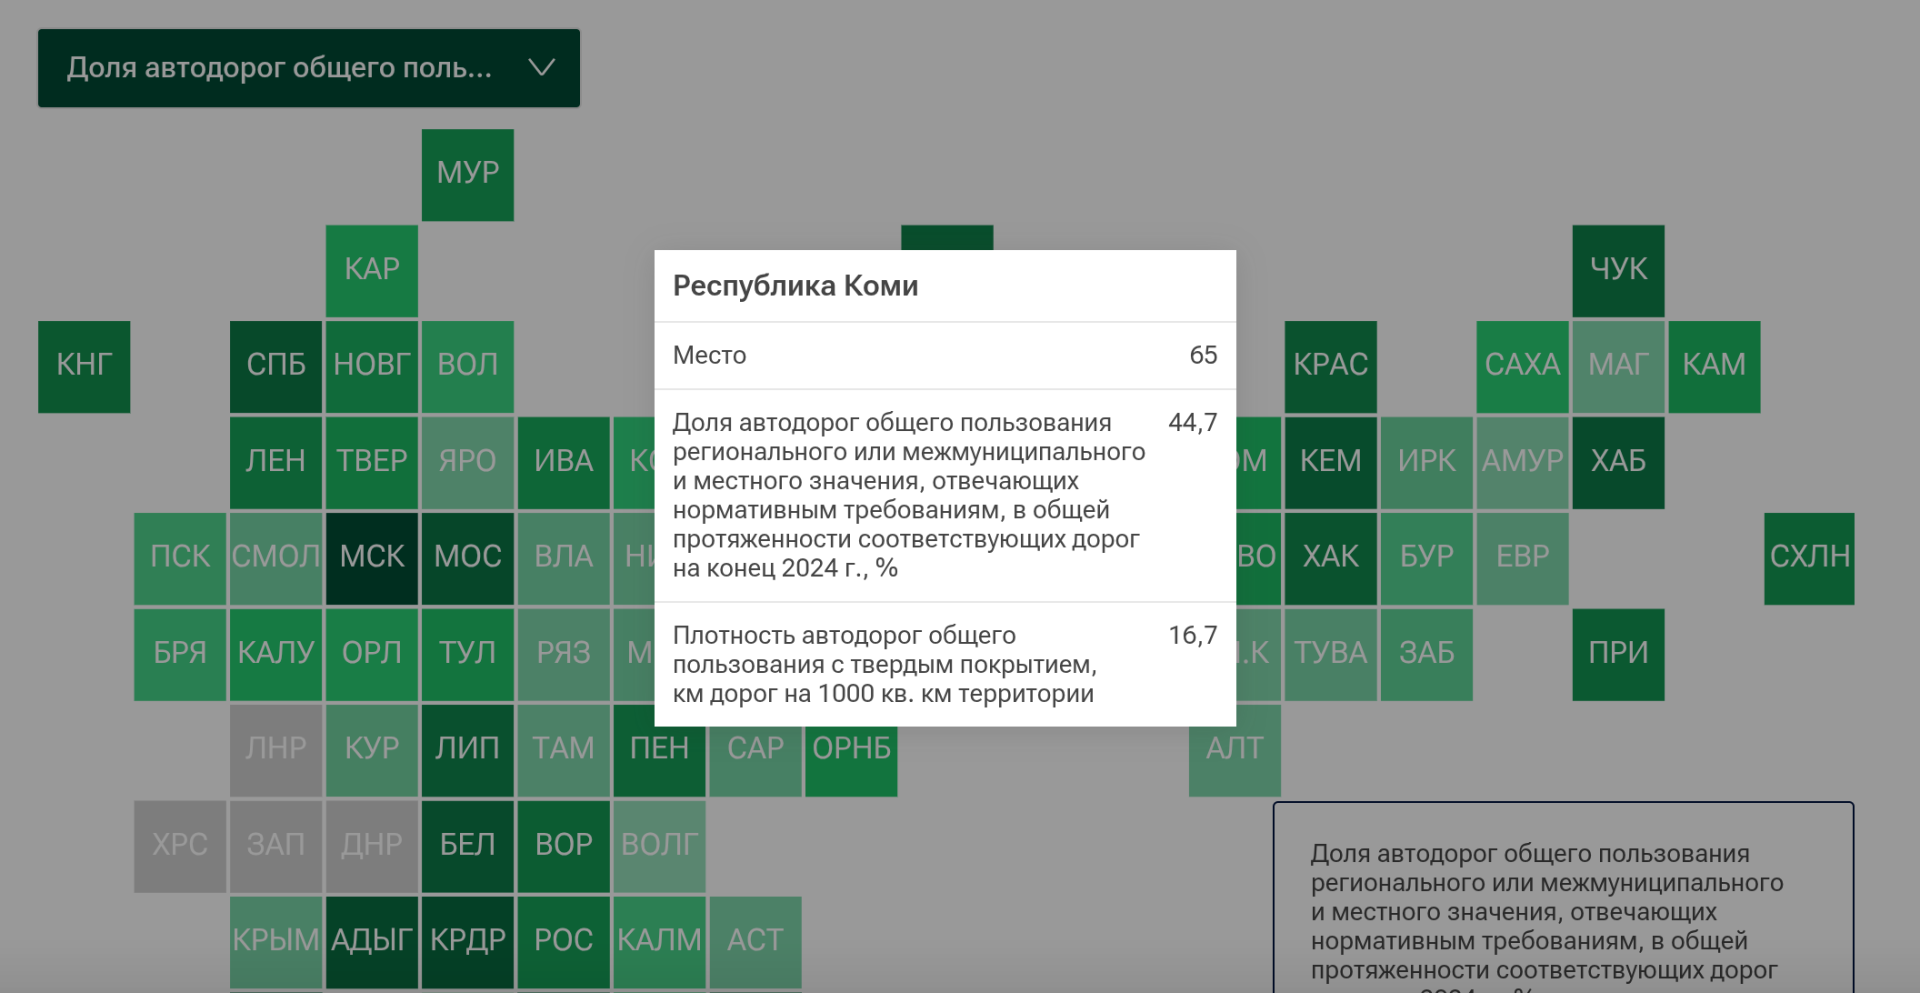Select the ПРИ Primorye tile
The image size is (1920, 993).
1618,654
